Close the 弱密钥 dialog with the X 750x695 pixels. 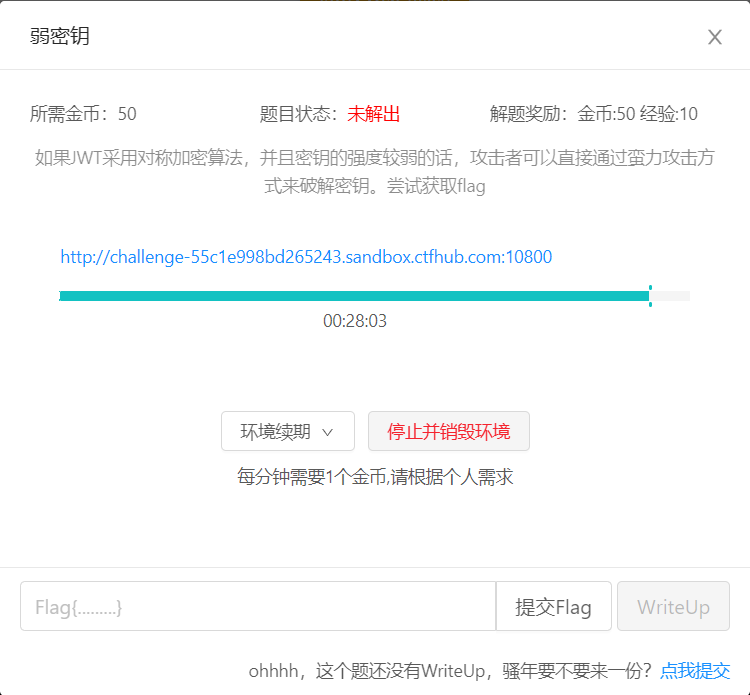[714, 38]
